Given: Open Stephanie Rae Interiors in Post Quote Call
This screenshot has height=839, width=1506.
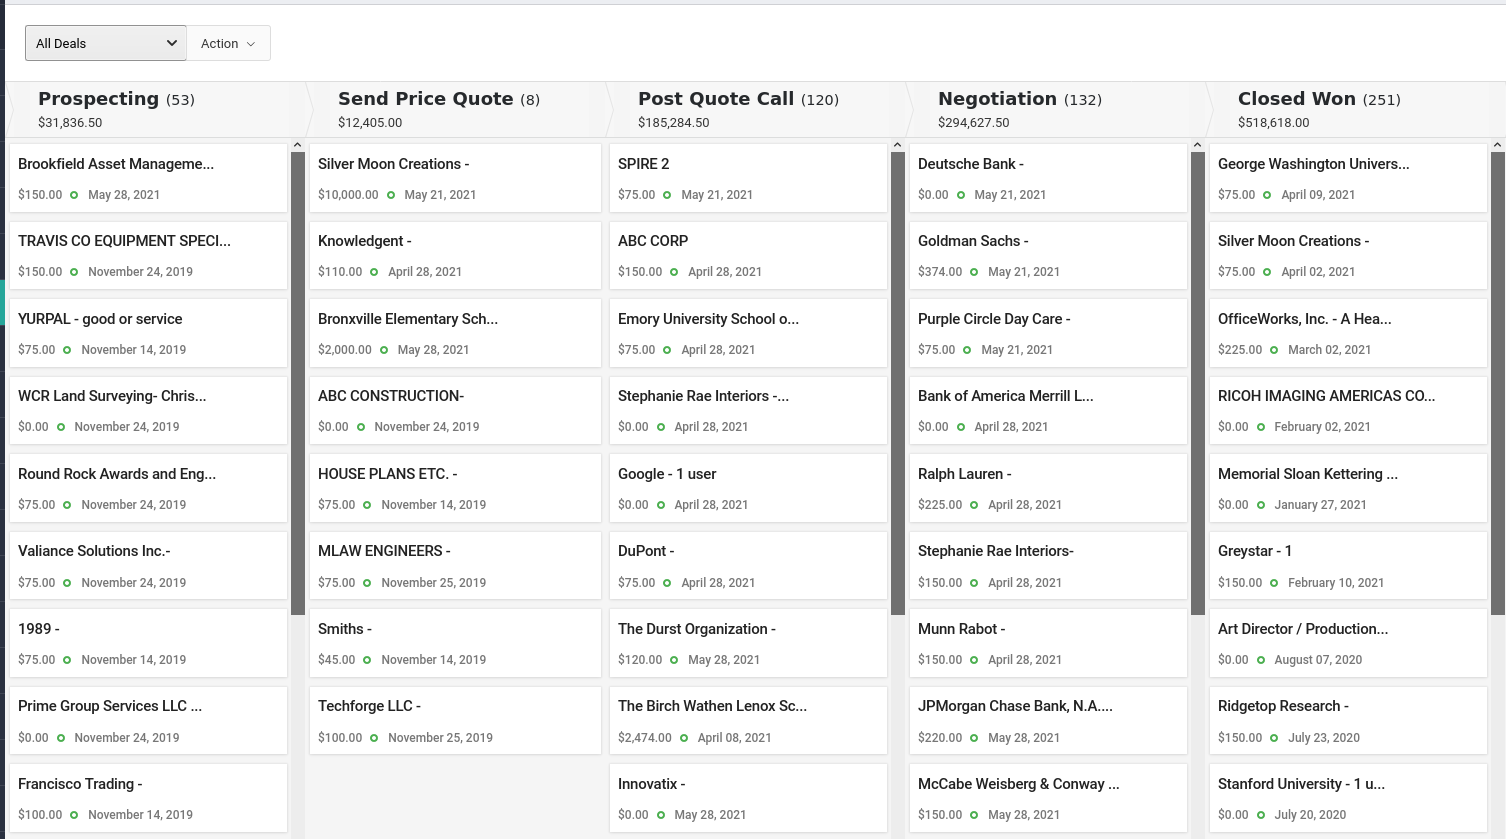Looking at the screenshot, I should [x=748, y=410].
